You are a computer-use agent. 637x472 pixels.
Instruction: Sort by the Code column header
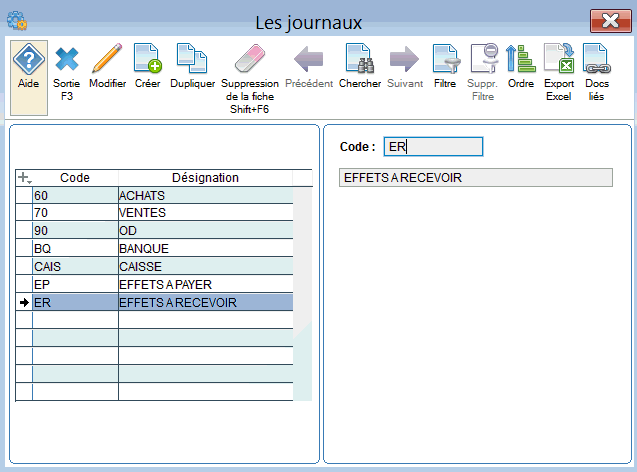click(x=75, y=178)
